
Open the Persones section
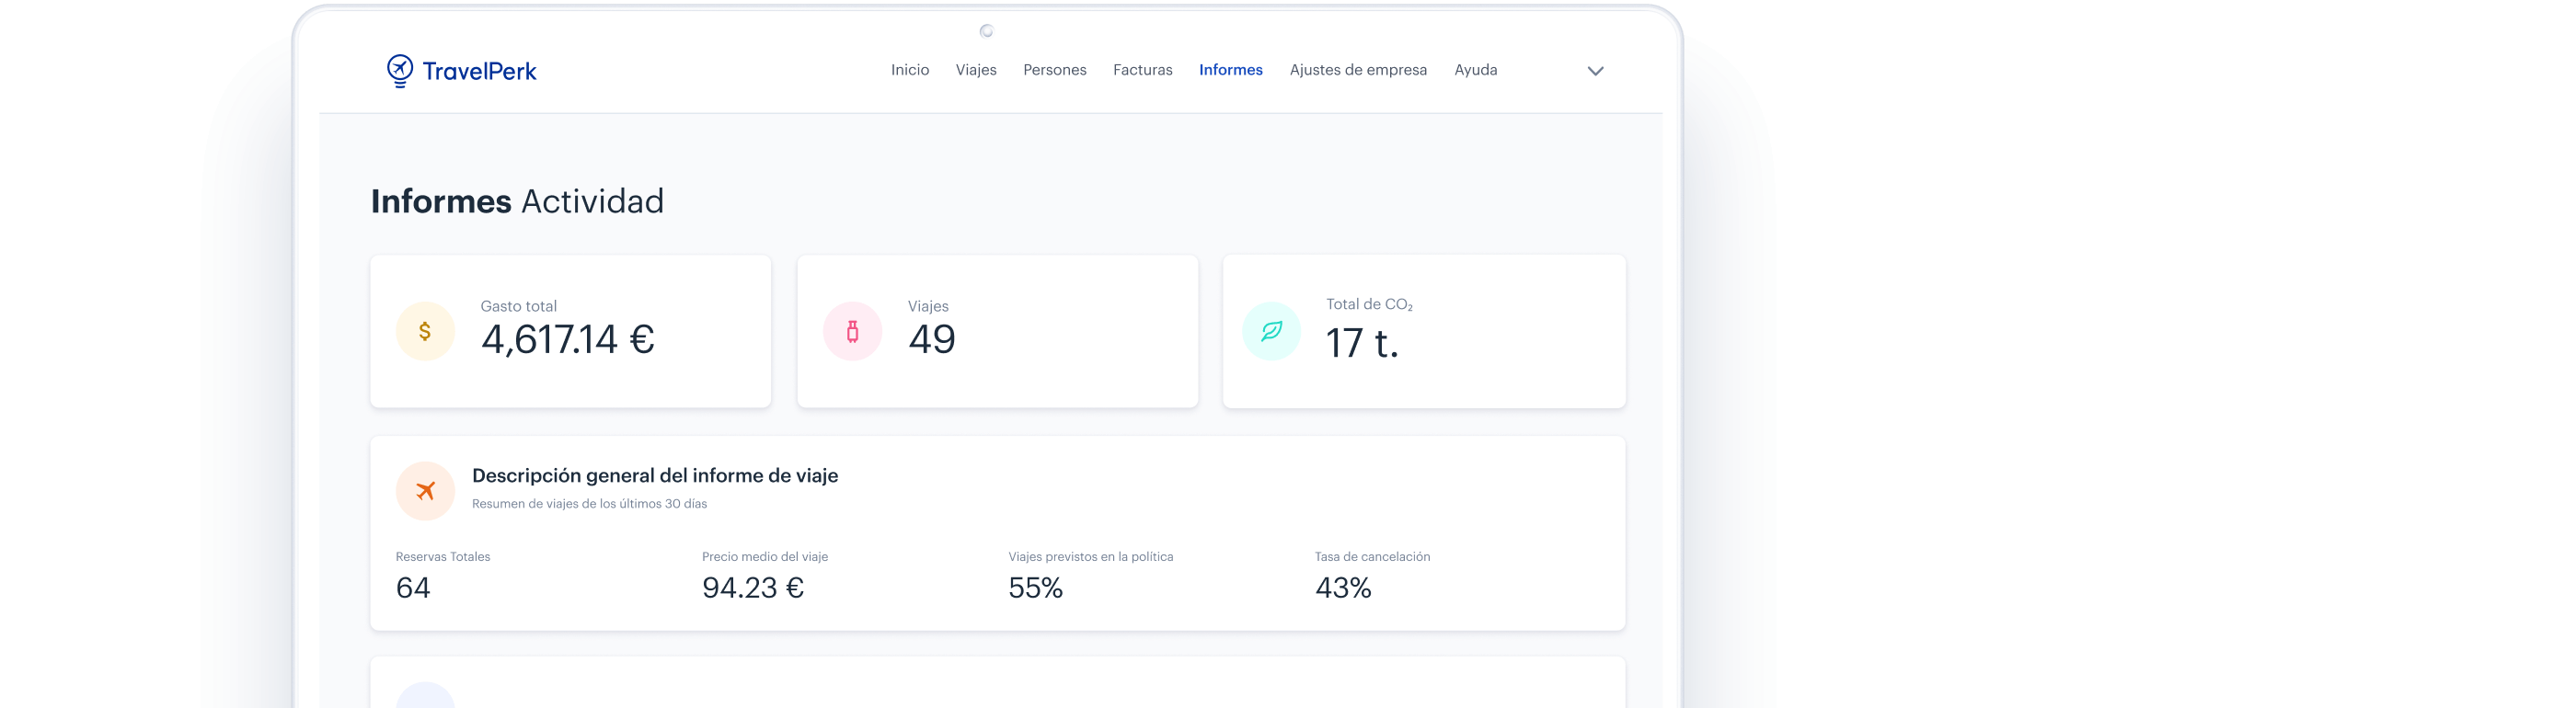(x=1054, y=70)
